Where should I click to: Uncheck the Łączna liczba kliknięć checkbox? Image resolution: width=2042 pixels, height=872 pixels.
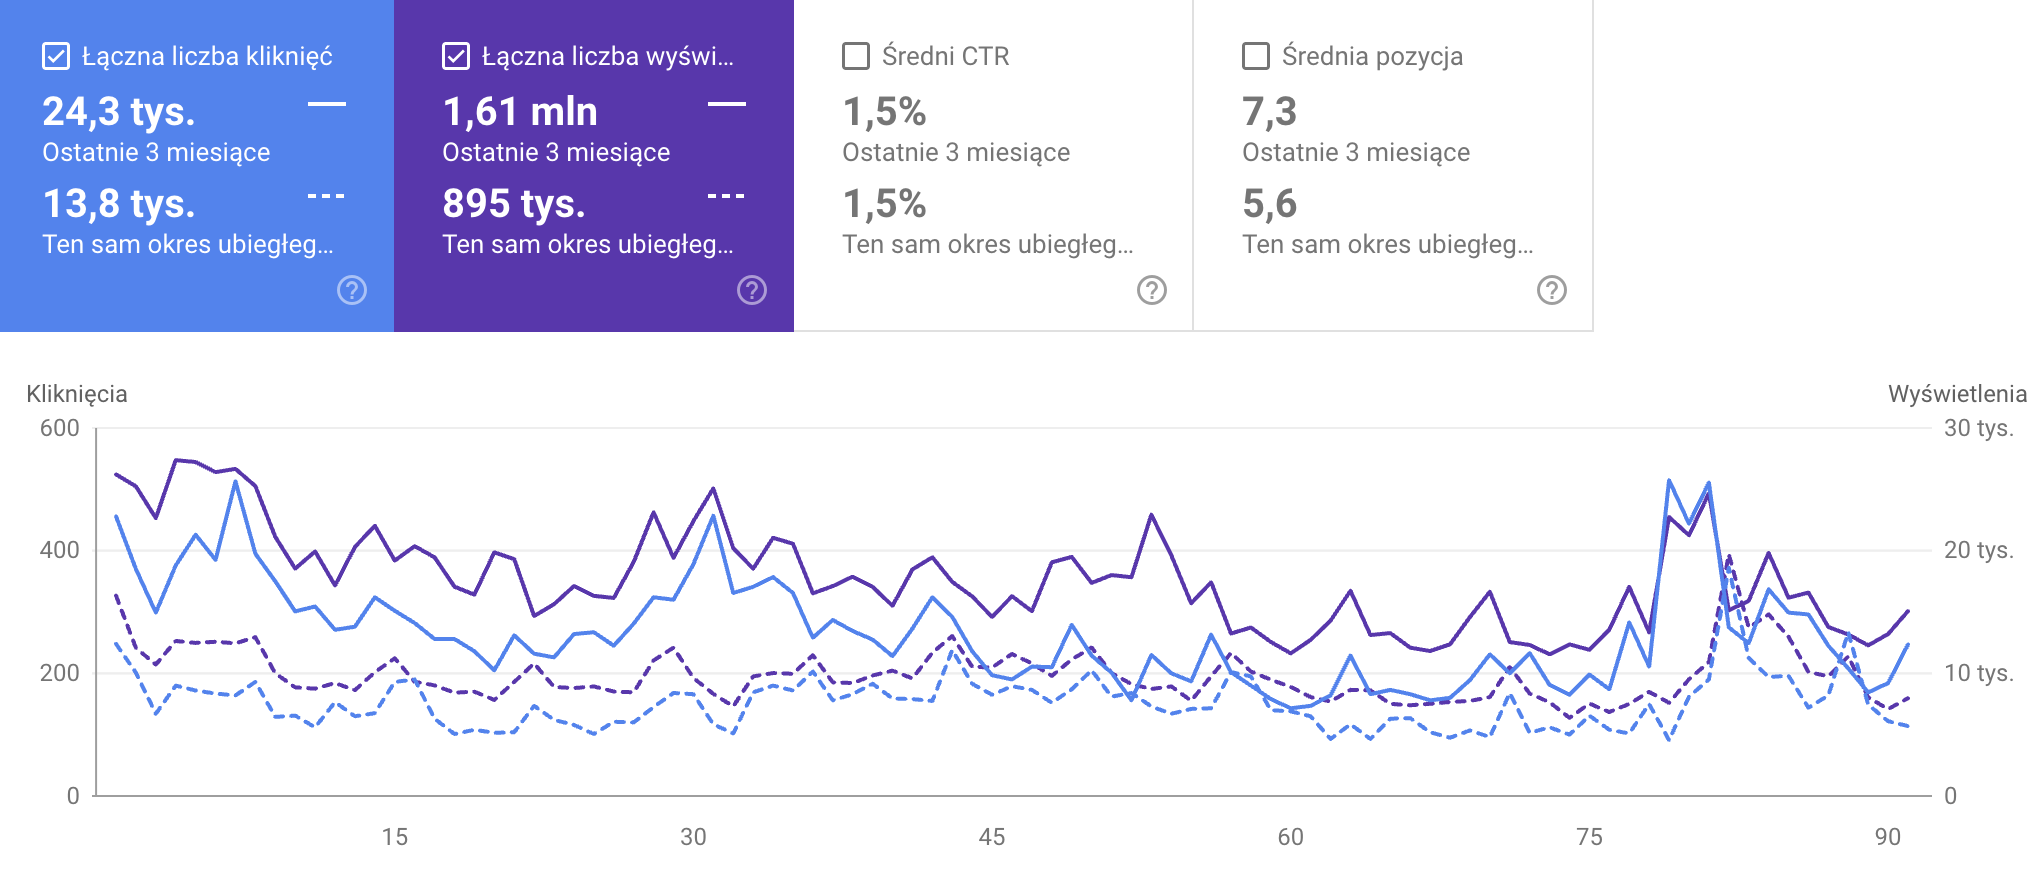tap(56, 56)
